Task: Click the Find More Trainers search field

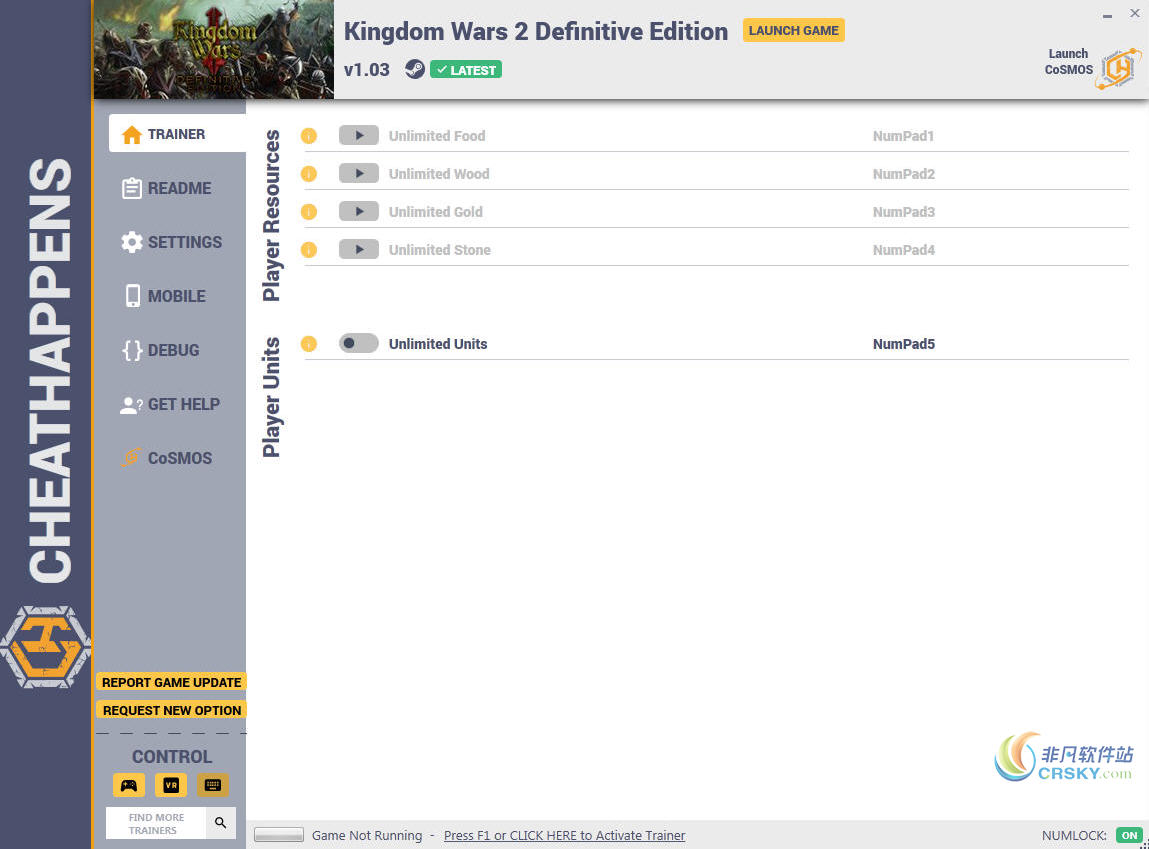Action: point(156,823)
